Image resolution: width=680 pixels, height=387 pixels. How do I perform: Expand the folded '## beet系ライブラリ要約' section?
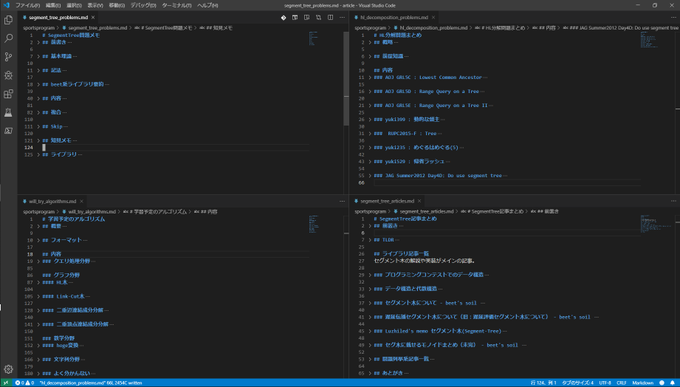(39, 85)
